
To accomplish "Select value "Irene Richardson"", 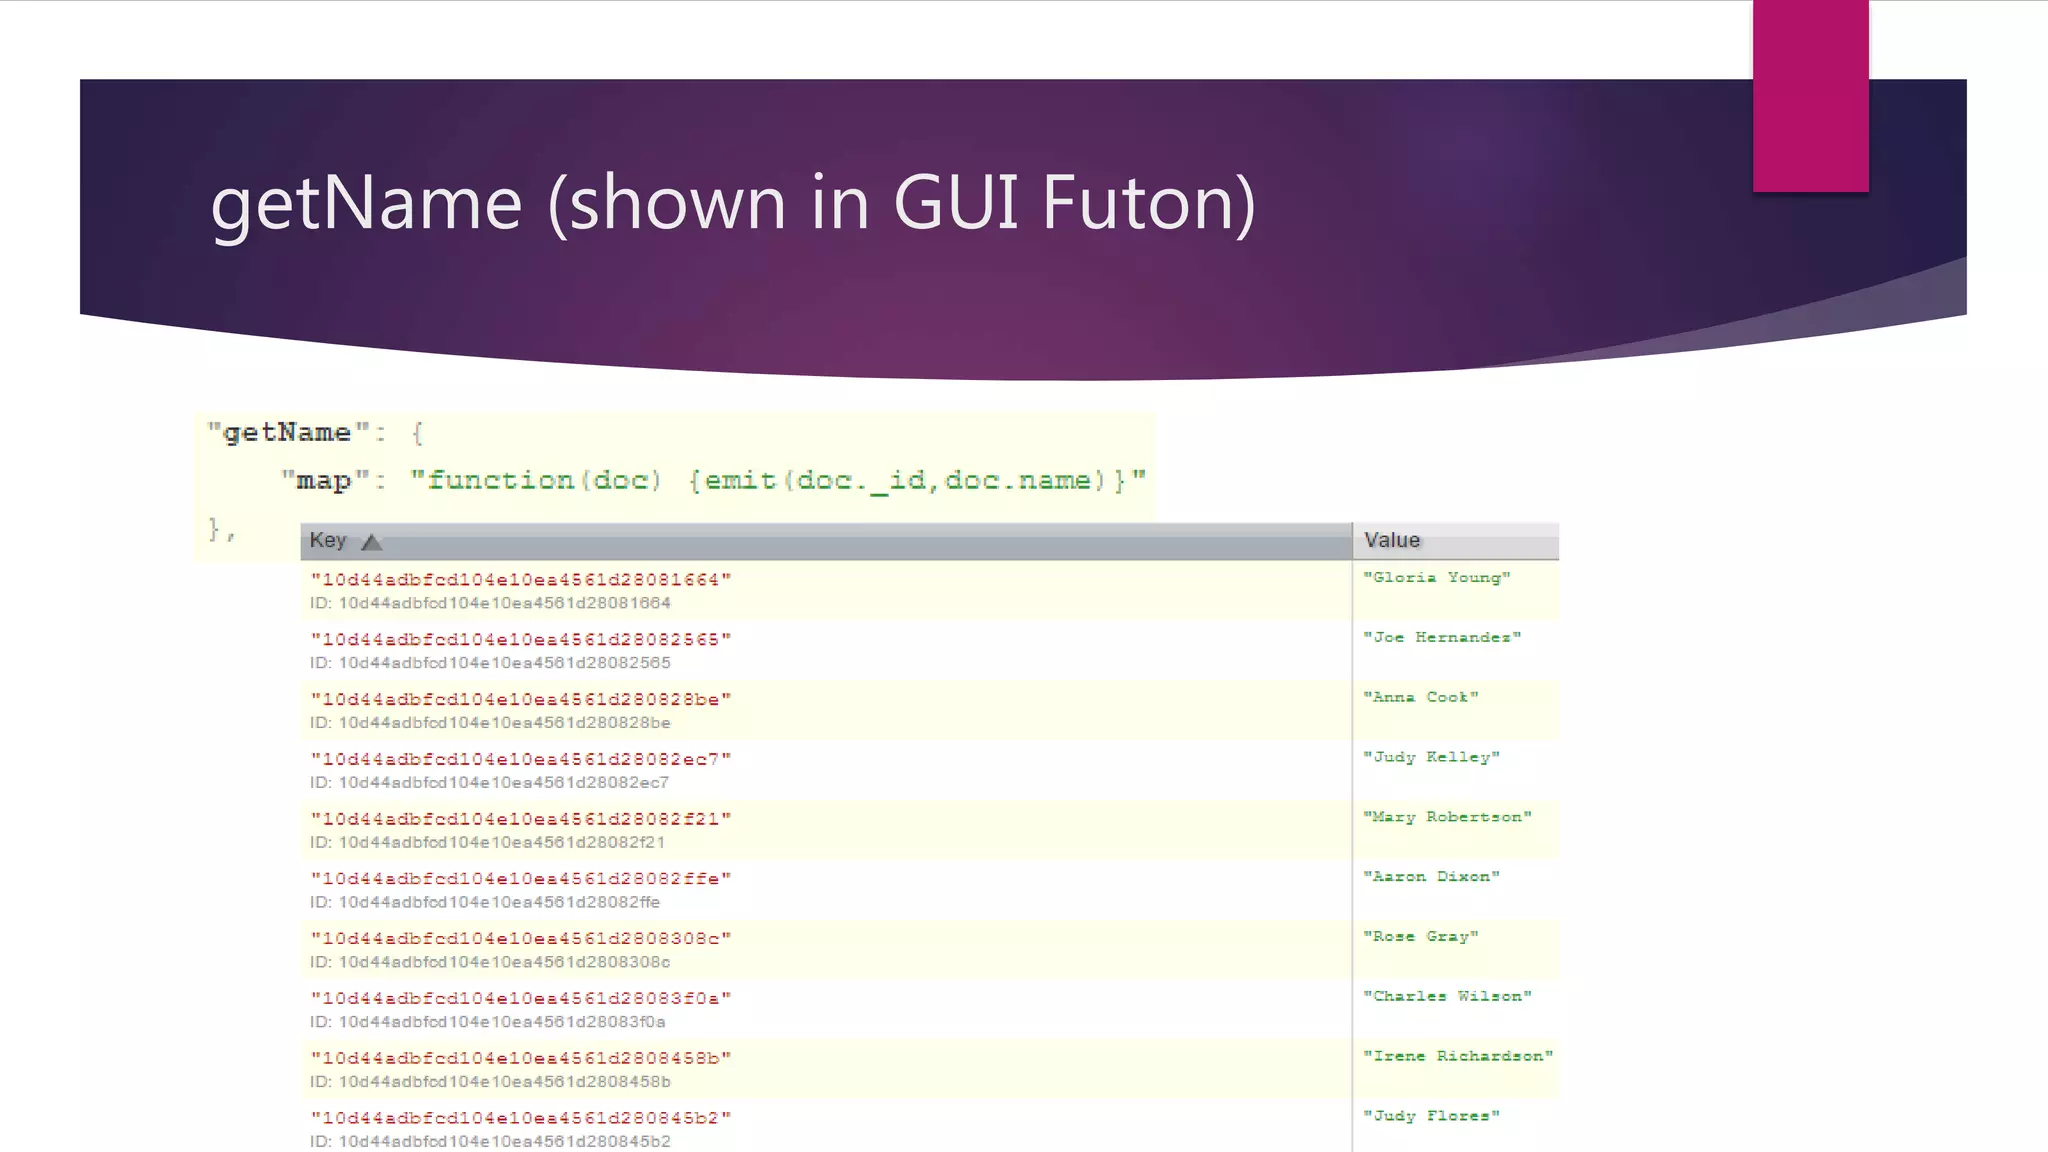I will click(1458, 1056).
